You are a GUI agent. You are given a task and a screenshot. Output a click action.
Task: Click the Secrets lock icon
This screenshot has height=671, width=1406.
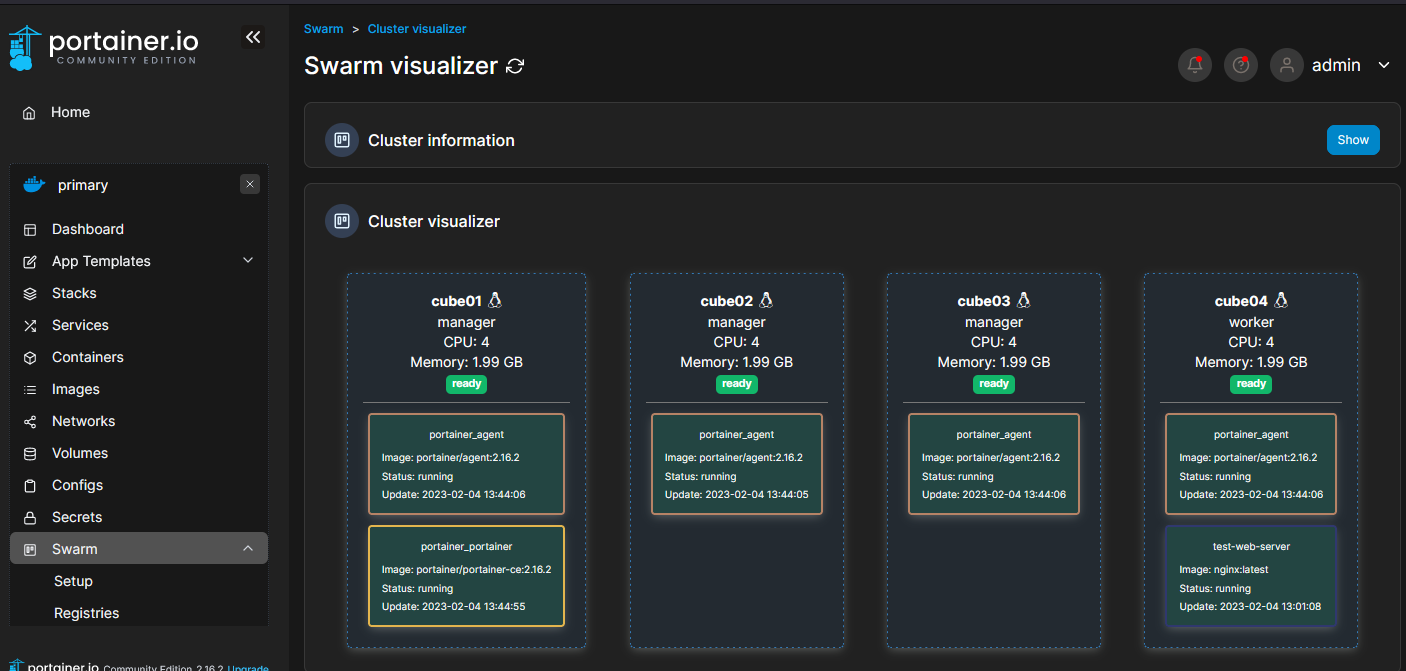pos(30,517)
